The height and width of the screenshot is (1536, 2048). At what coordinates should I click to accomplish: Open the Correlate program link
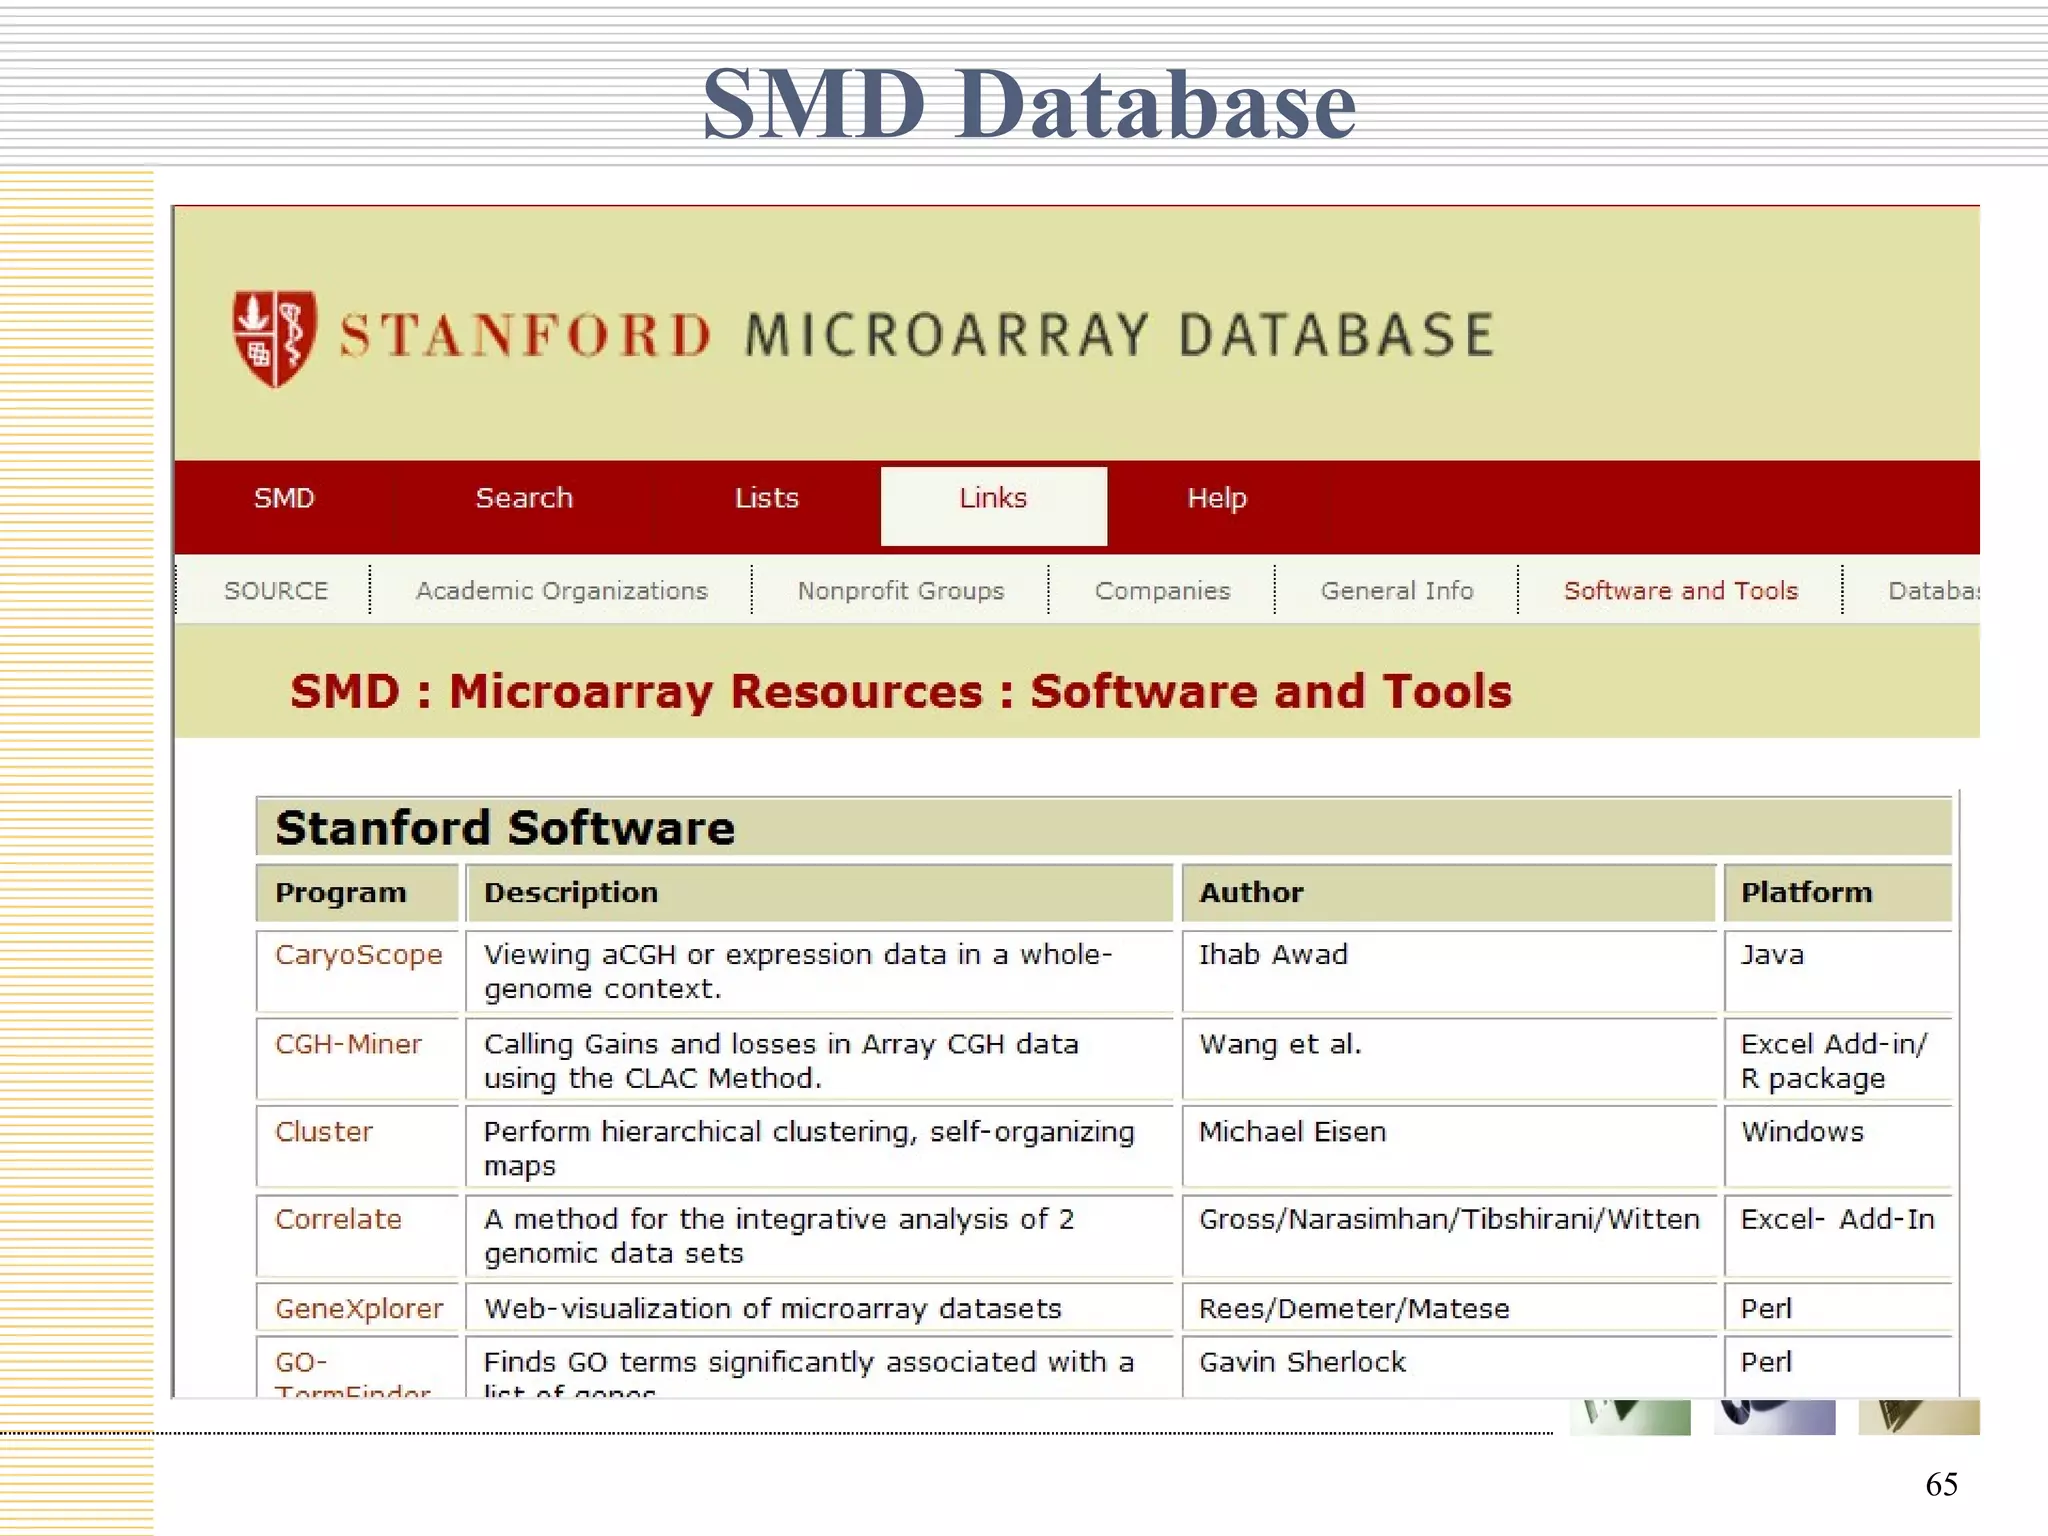tap(338, 1219)
